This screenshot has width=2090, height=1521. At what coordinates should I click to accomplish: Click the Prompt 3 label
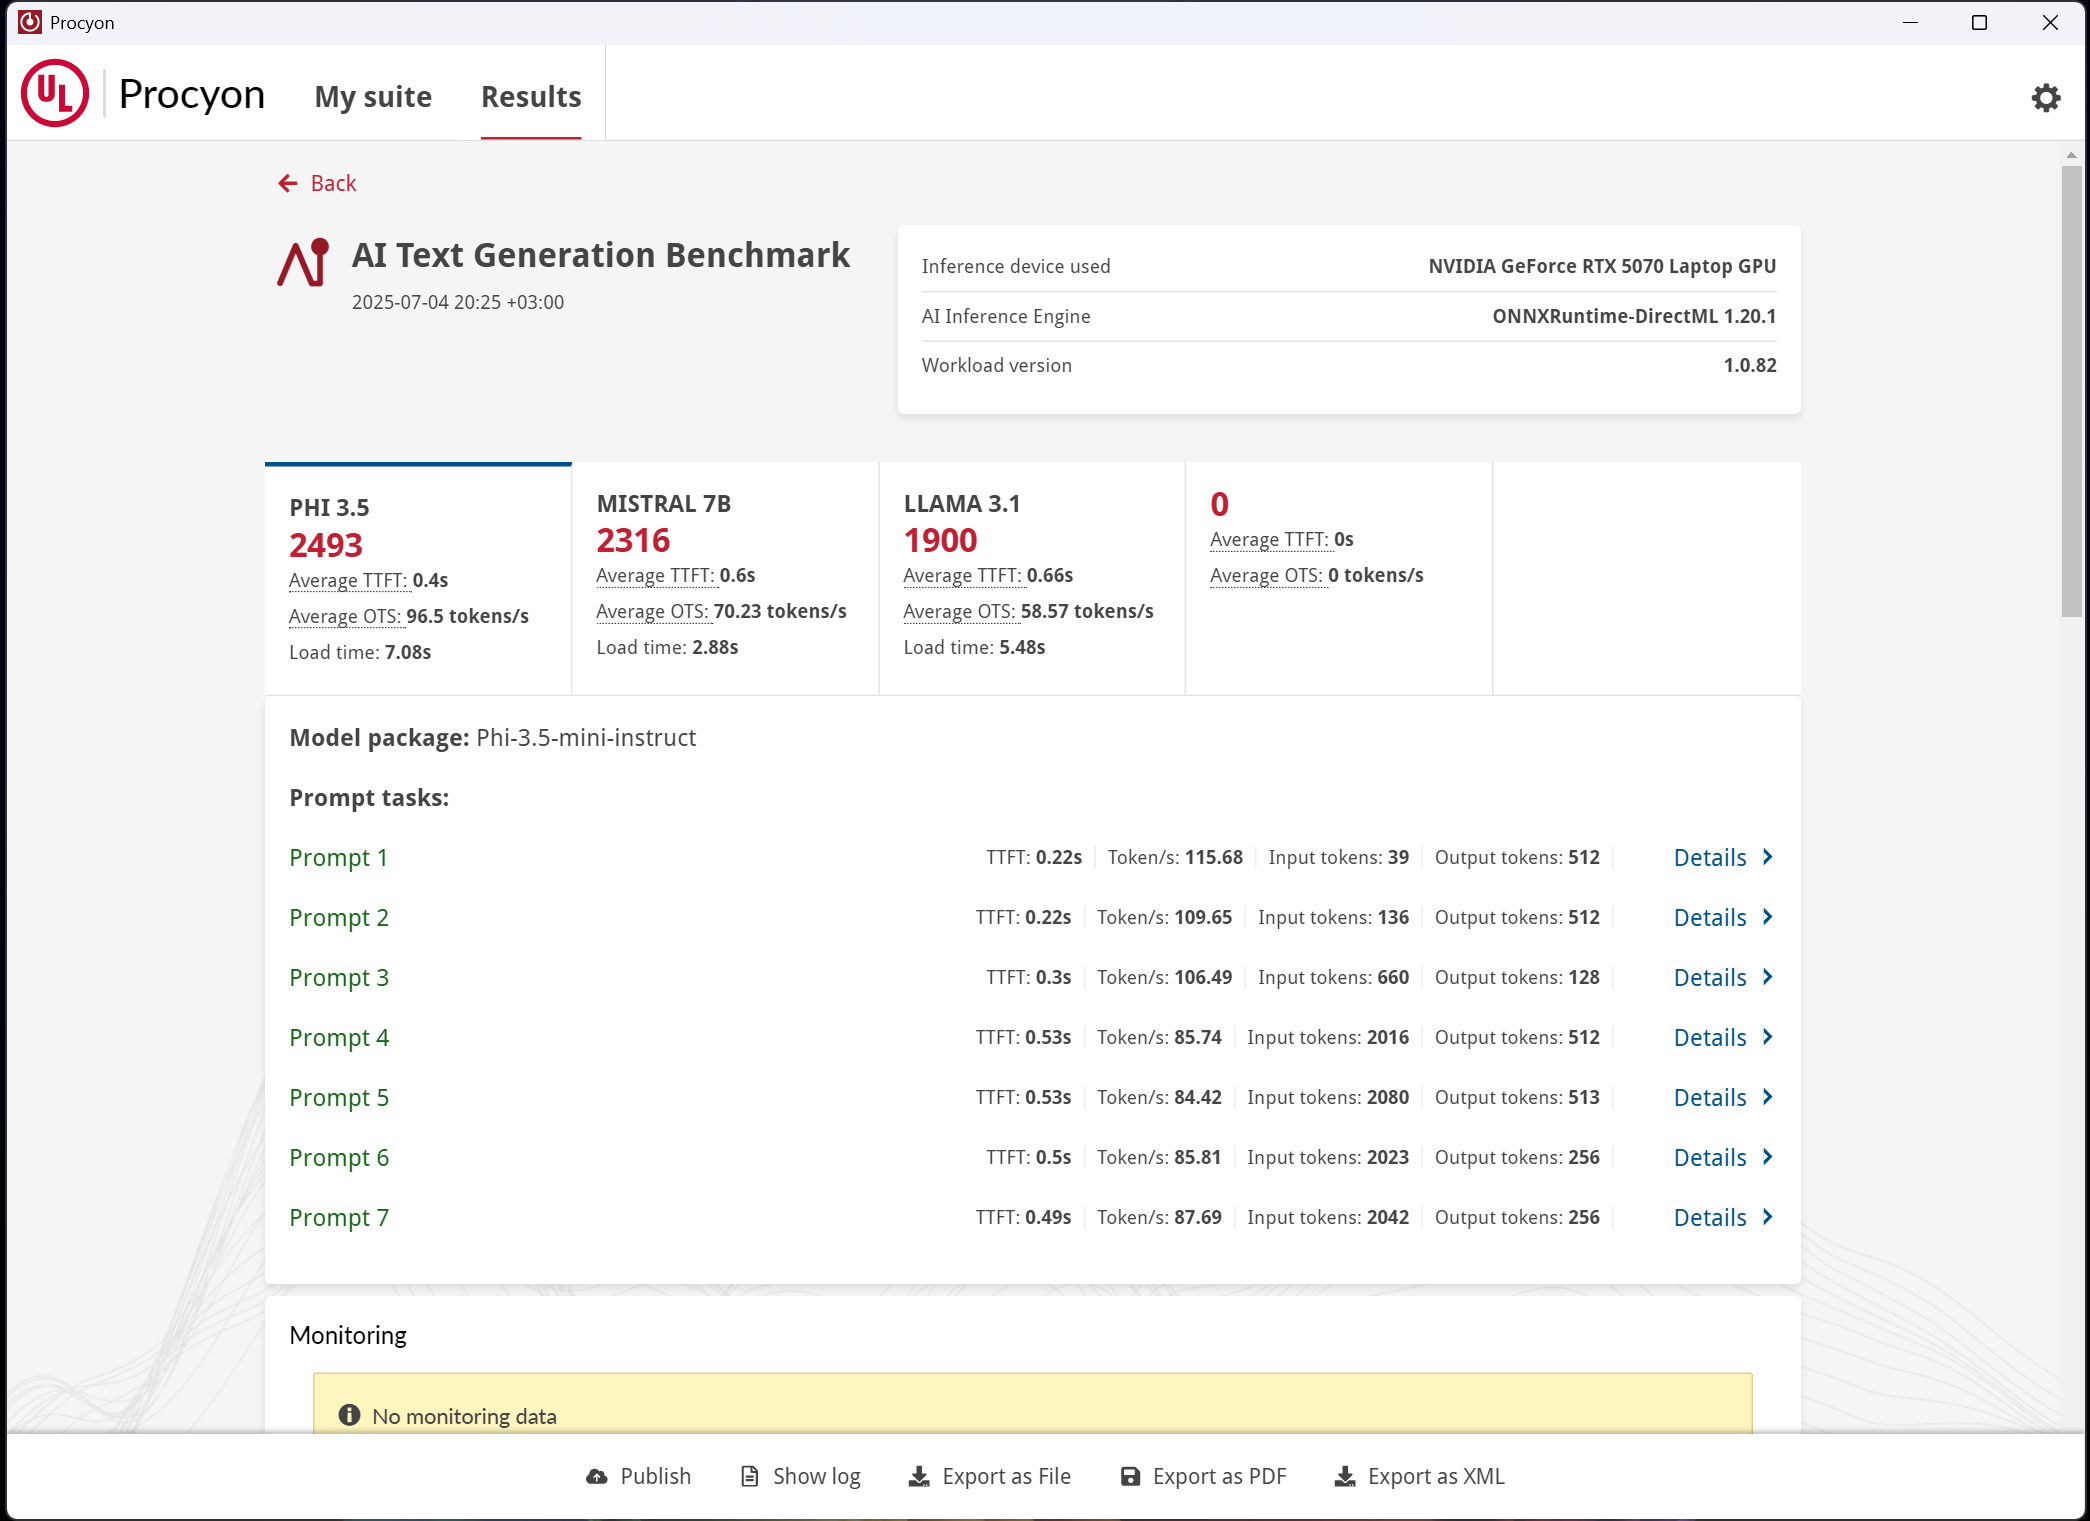[x=339, y=977]
